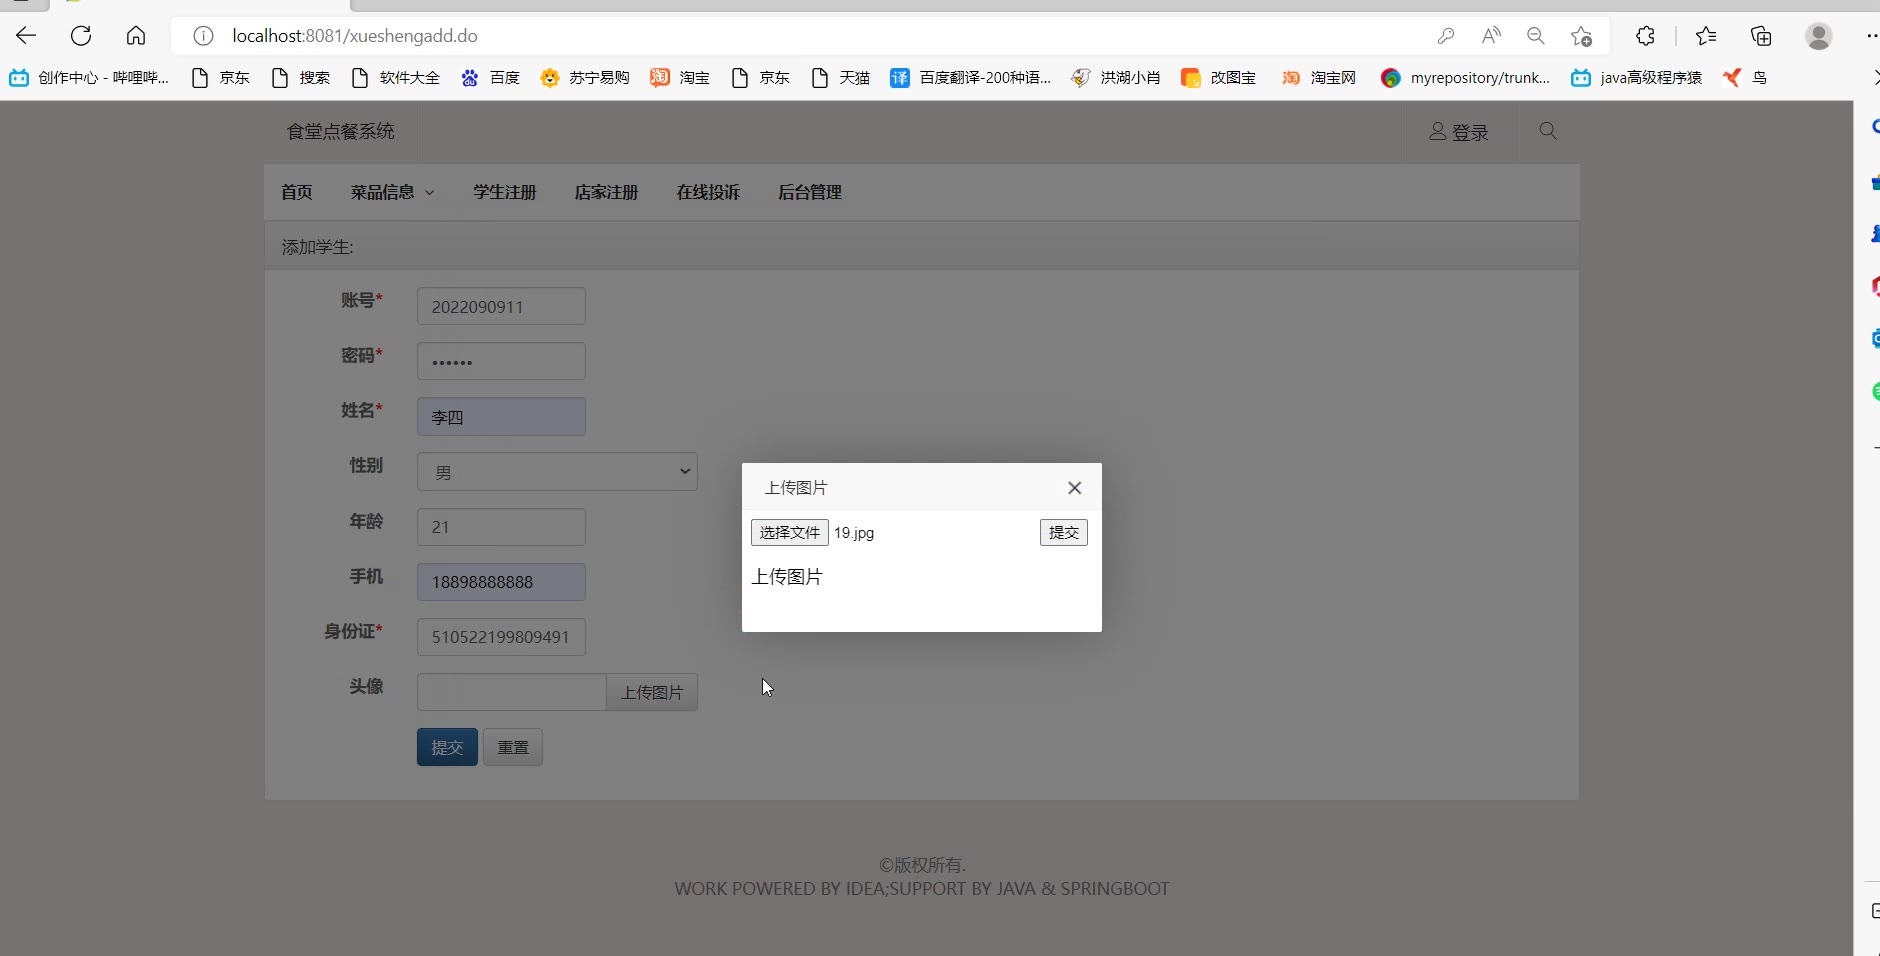Open the java高级程序猿 bookmark

coord(1637,78)
